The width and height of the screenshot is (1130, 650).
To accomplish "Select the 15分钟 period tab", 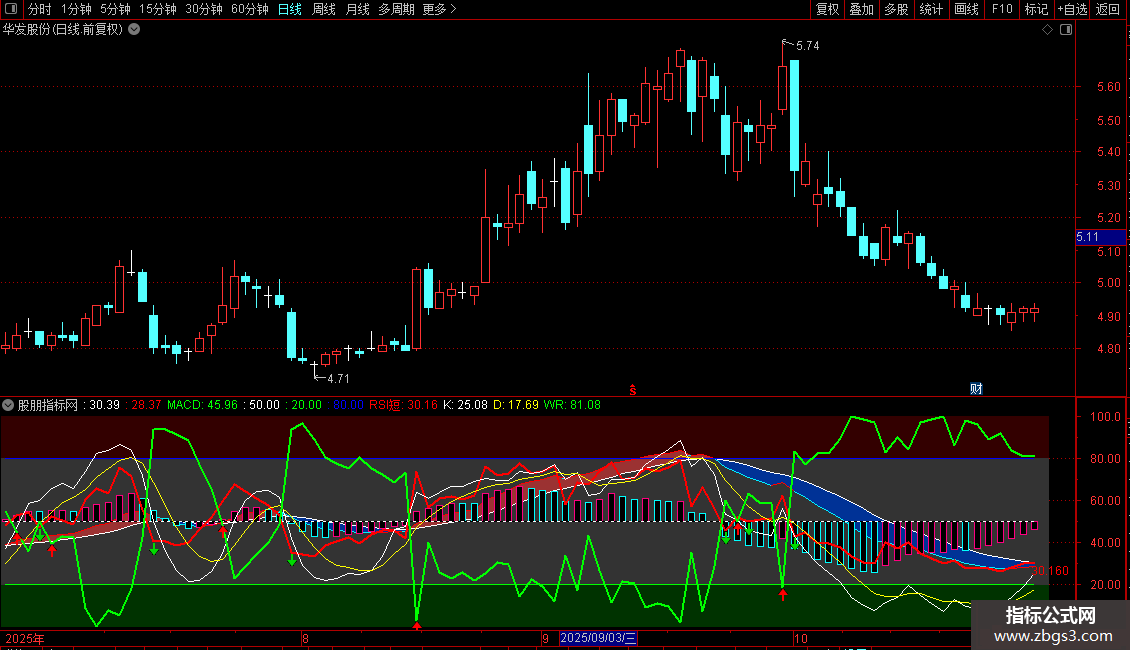I will 158,9.
